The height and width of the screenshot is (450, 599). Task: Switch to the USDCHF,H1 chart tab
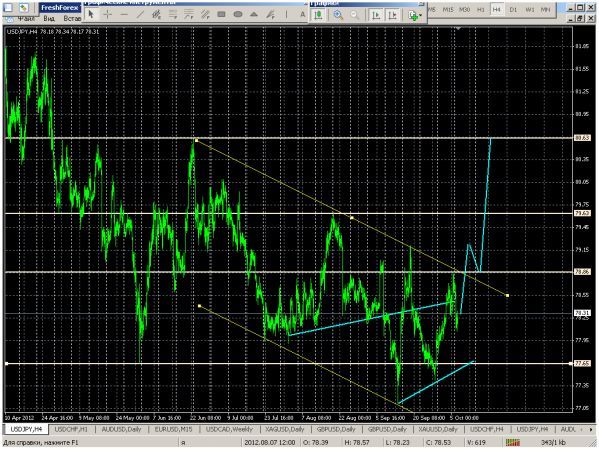[x=71, y=429]
